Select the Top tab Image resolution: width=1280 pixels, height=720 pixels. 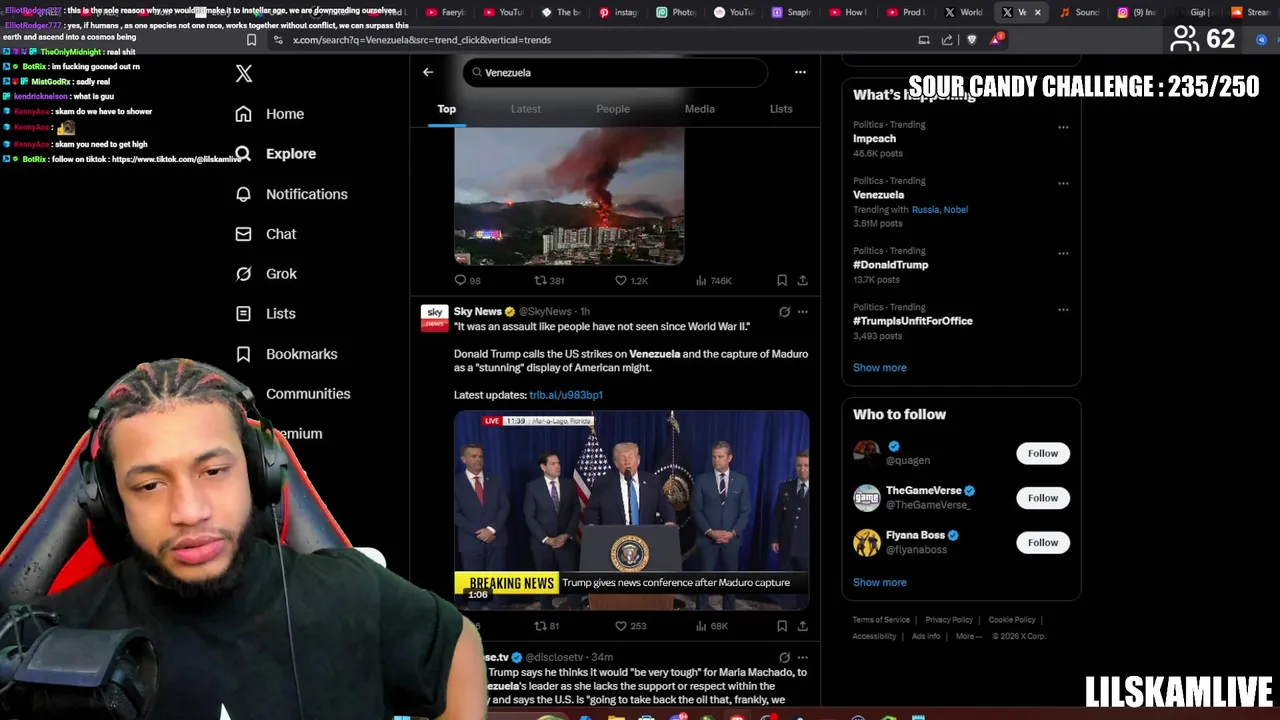click(x=447, y=109)
